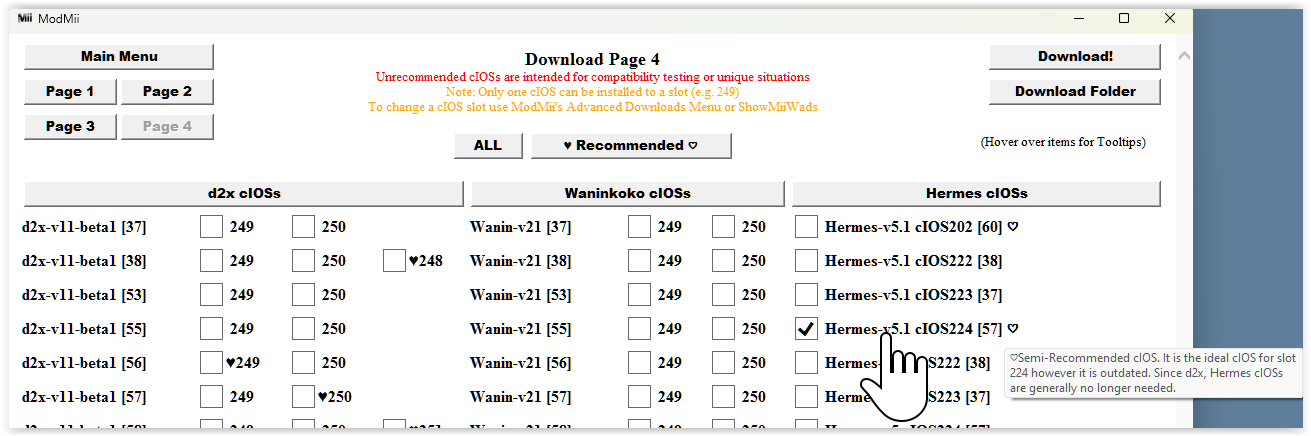1311x436 pixels.
Task: Check slot 249 for Wanin-v21 [56]
Action: click(639, 363)
